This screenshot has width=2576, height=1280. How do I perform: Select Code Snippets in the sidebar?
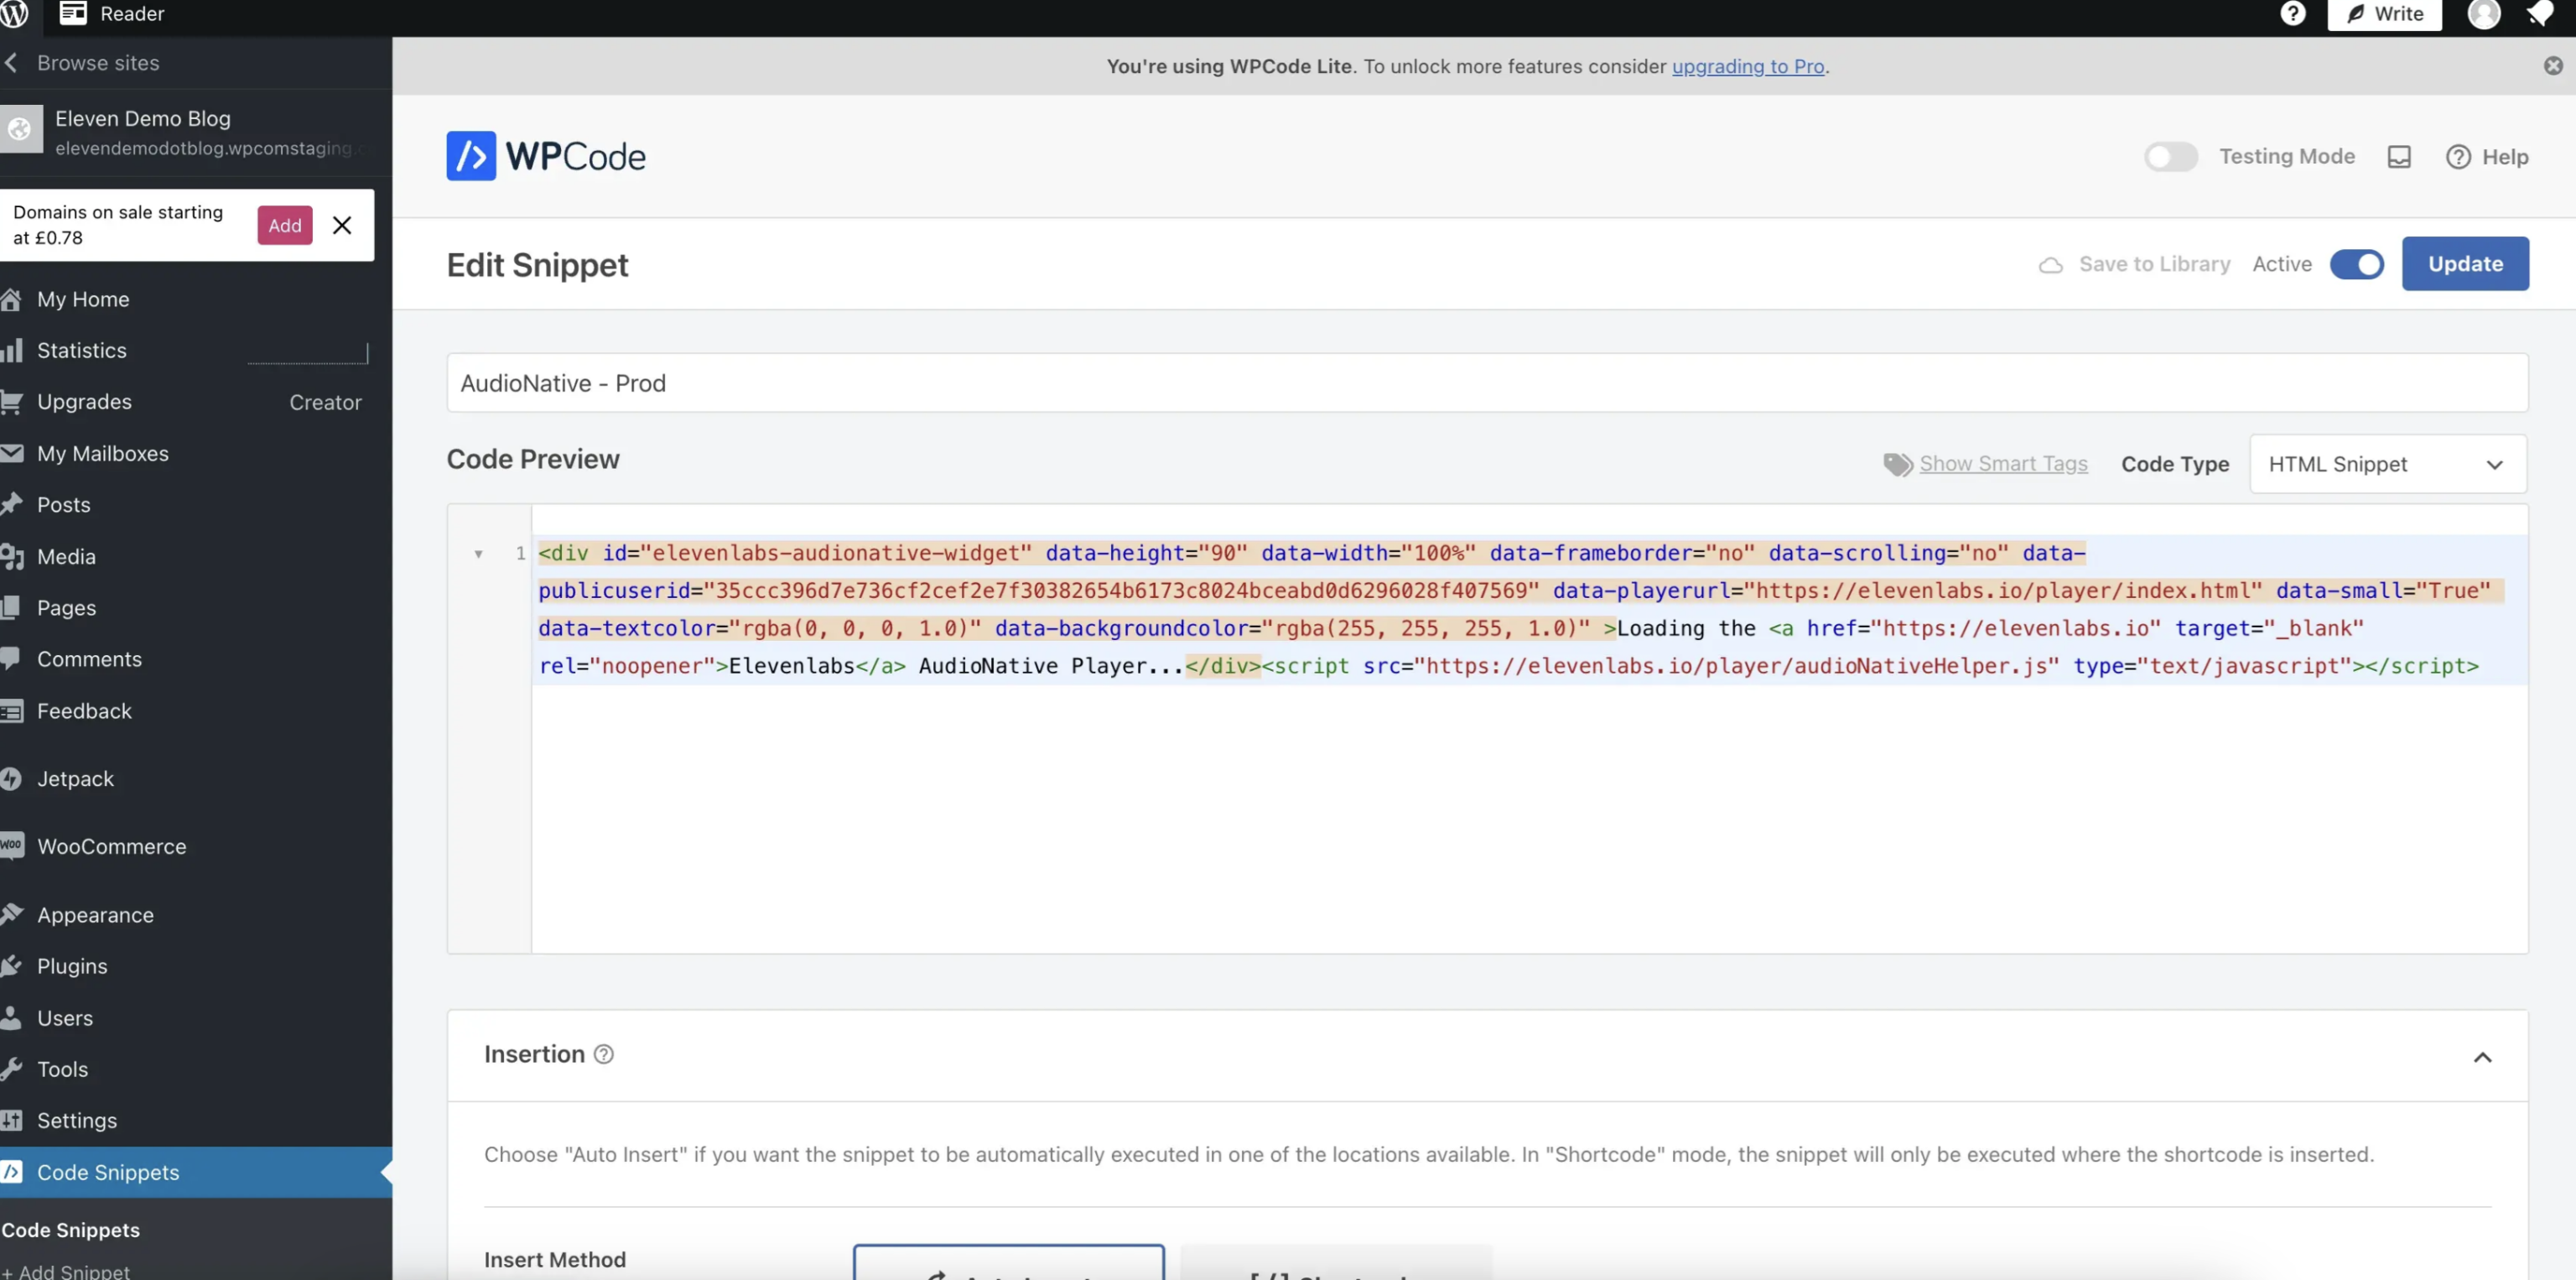[x=108, y=1172]
